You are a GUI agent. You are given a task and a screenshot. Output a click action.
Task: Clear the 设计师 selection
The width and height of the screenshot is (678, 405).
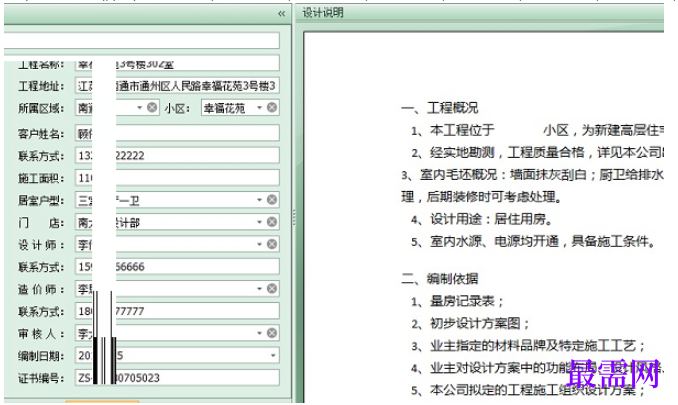[272, 244]
